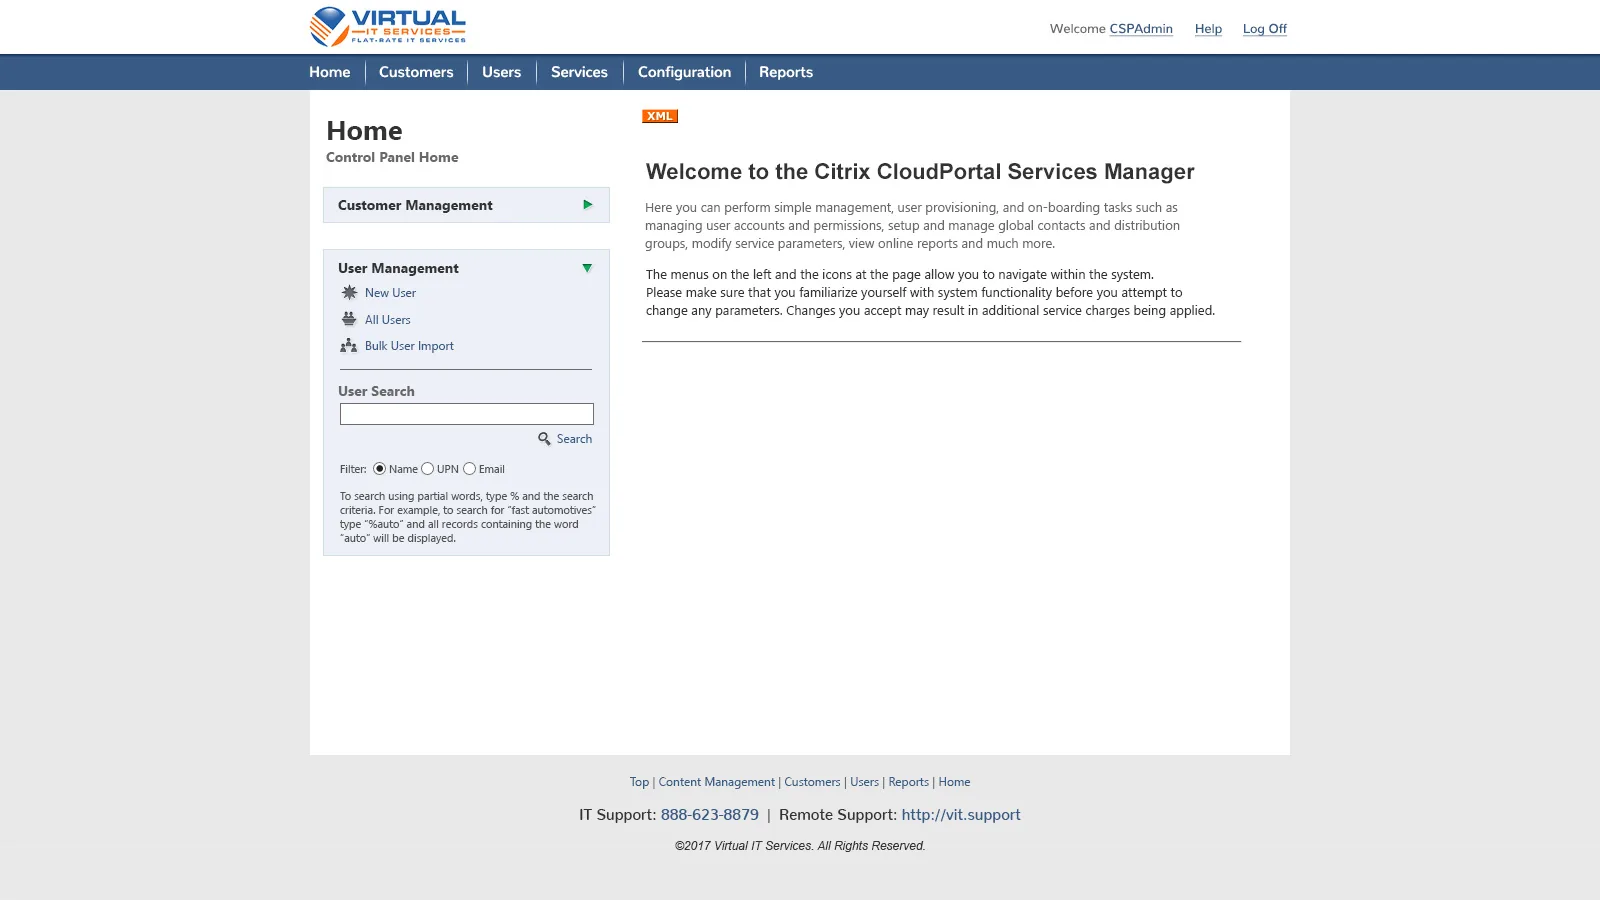Click the Bulk User Import icon

coord(349,346)
